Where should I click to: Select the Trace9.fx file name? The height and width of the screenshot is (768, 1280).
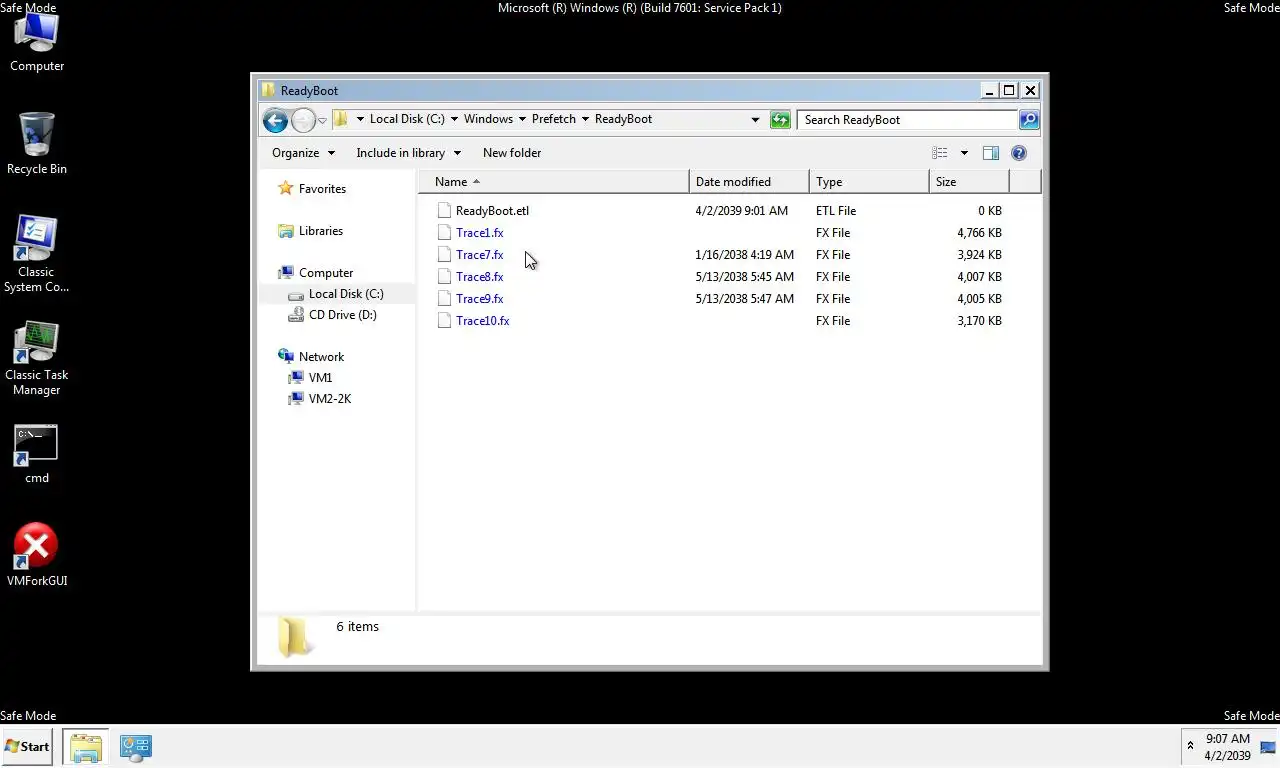click(x=480, y=299)
